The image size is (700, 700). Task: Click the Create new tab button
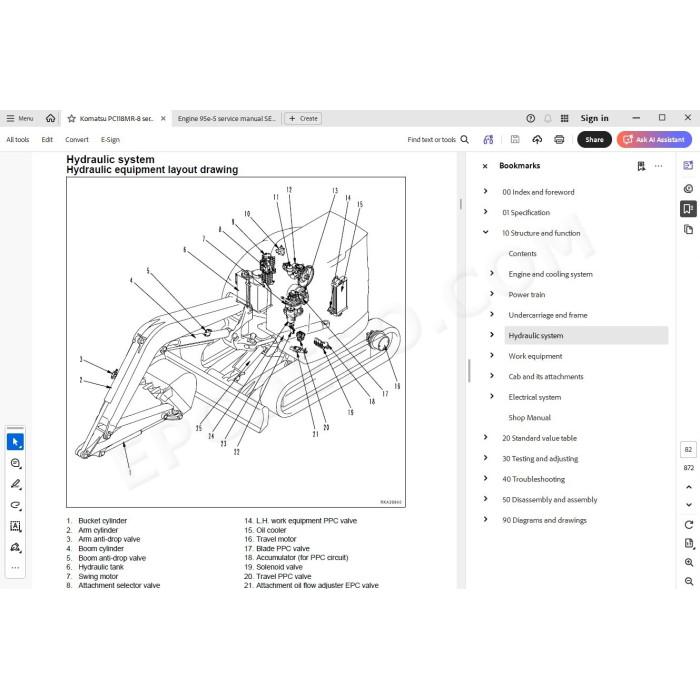click(303, 118)
